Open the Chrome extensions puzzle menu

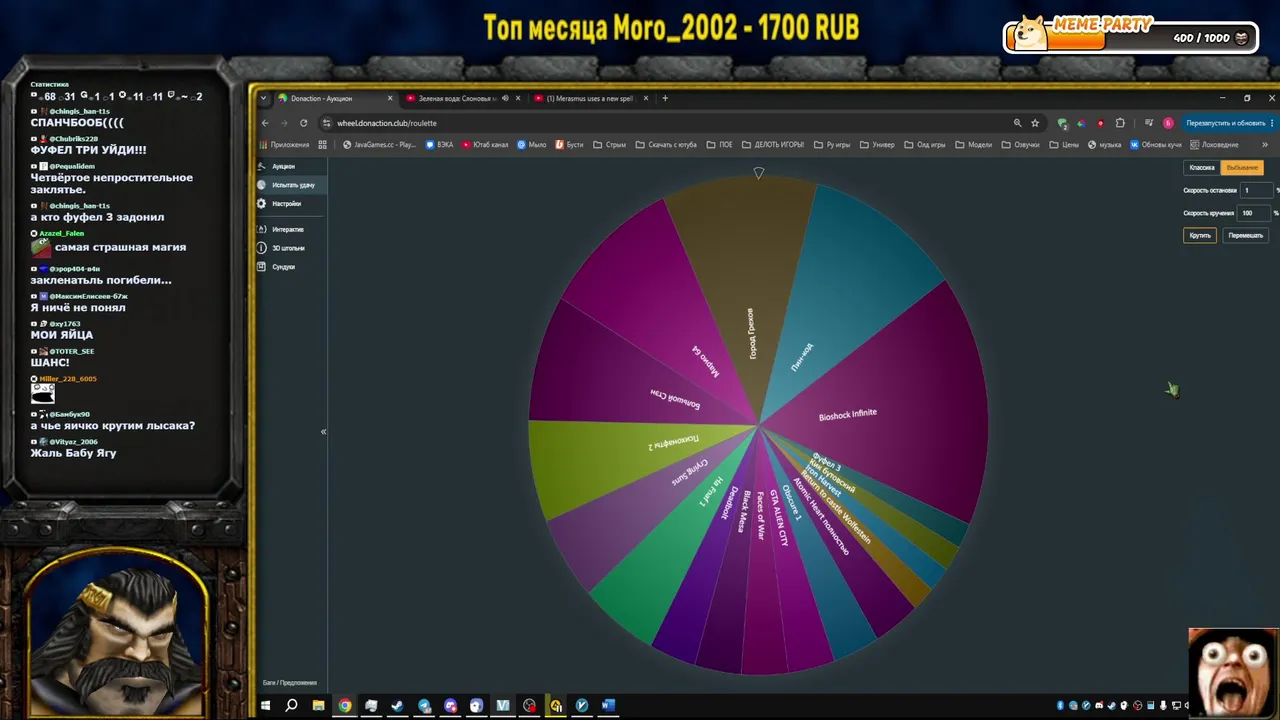(x=1120, y=123)
